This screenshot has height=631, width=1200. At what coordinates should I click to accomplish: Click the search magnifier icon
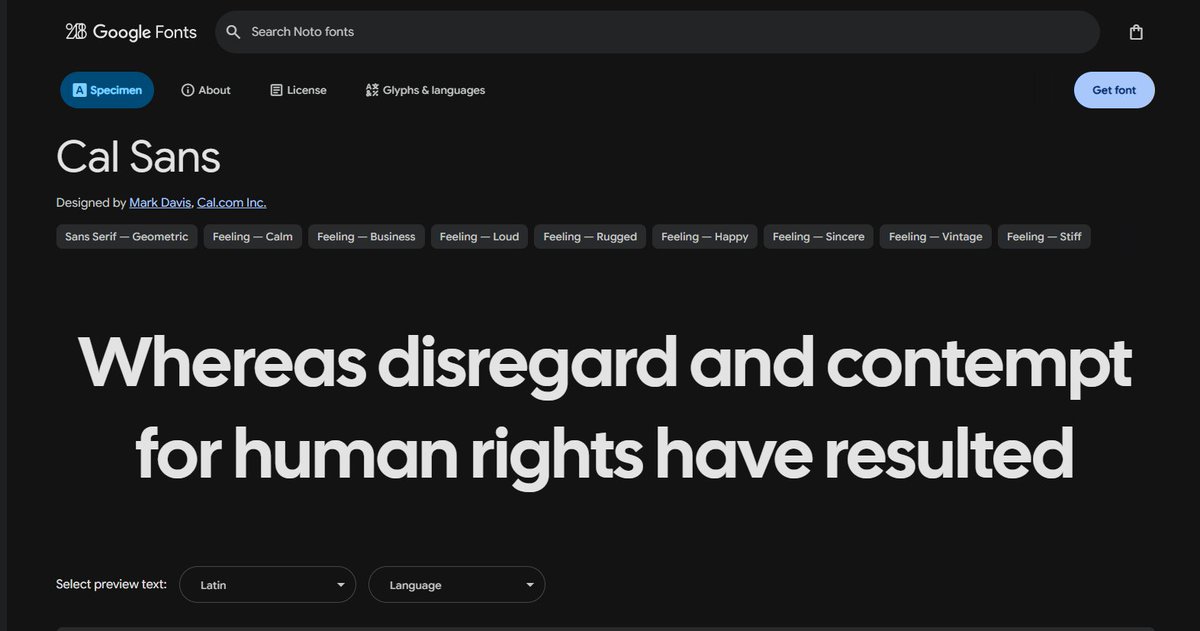click(233, 32)
